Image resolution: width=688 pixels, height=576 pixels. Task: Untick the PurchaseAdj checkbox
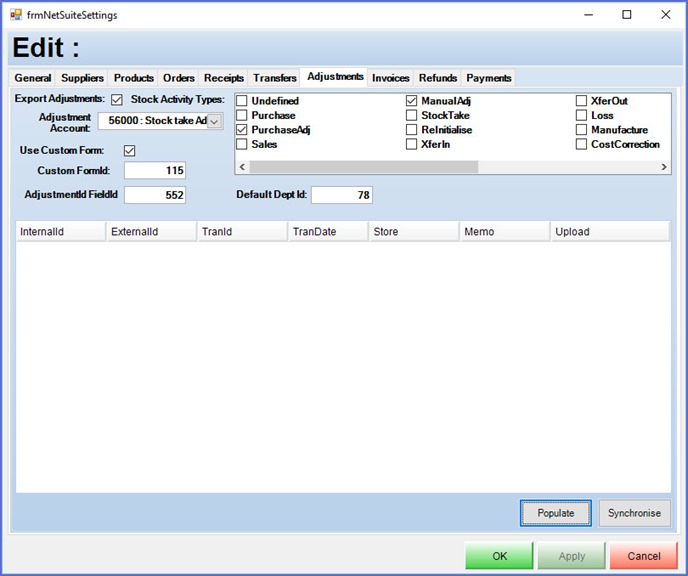pyautogui.click(x=242, y=130)
